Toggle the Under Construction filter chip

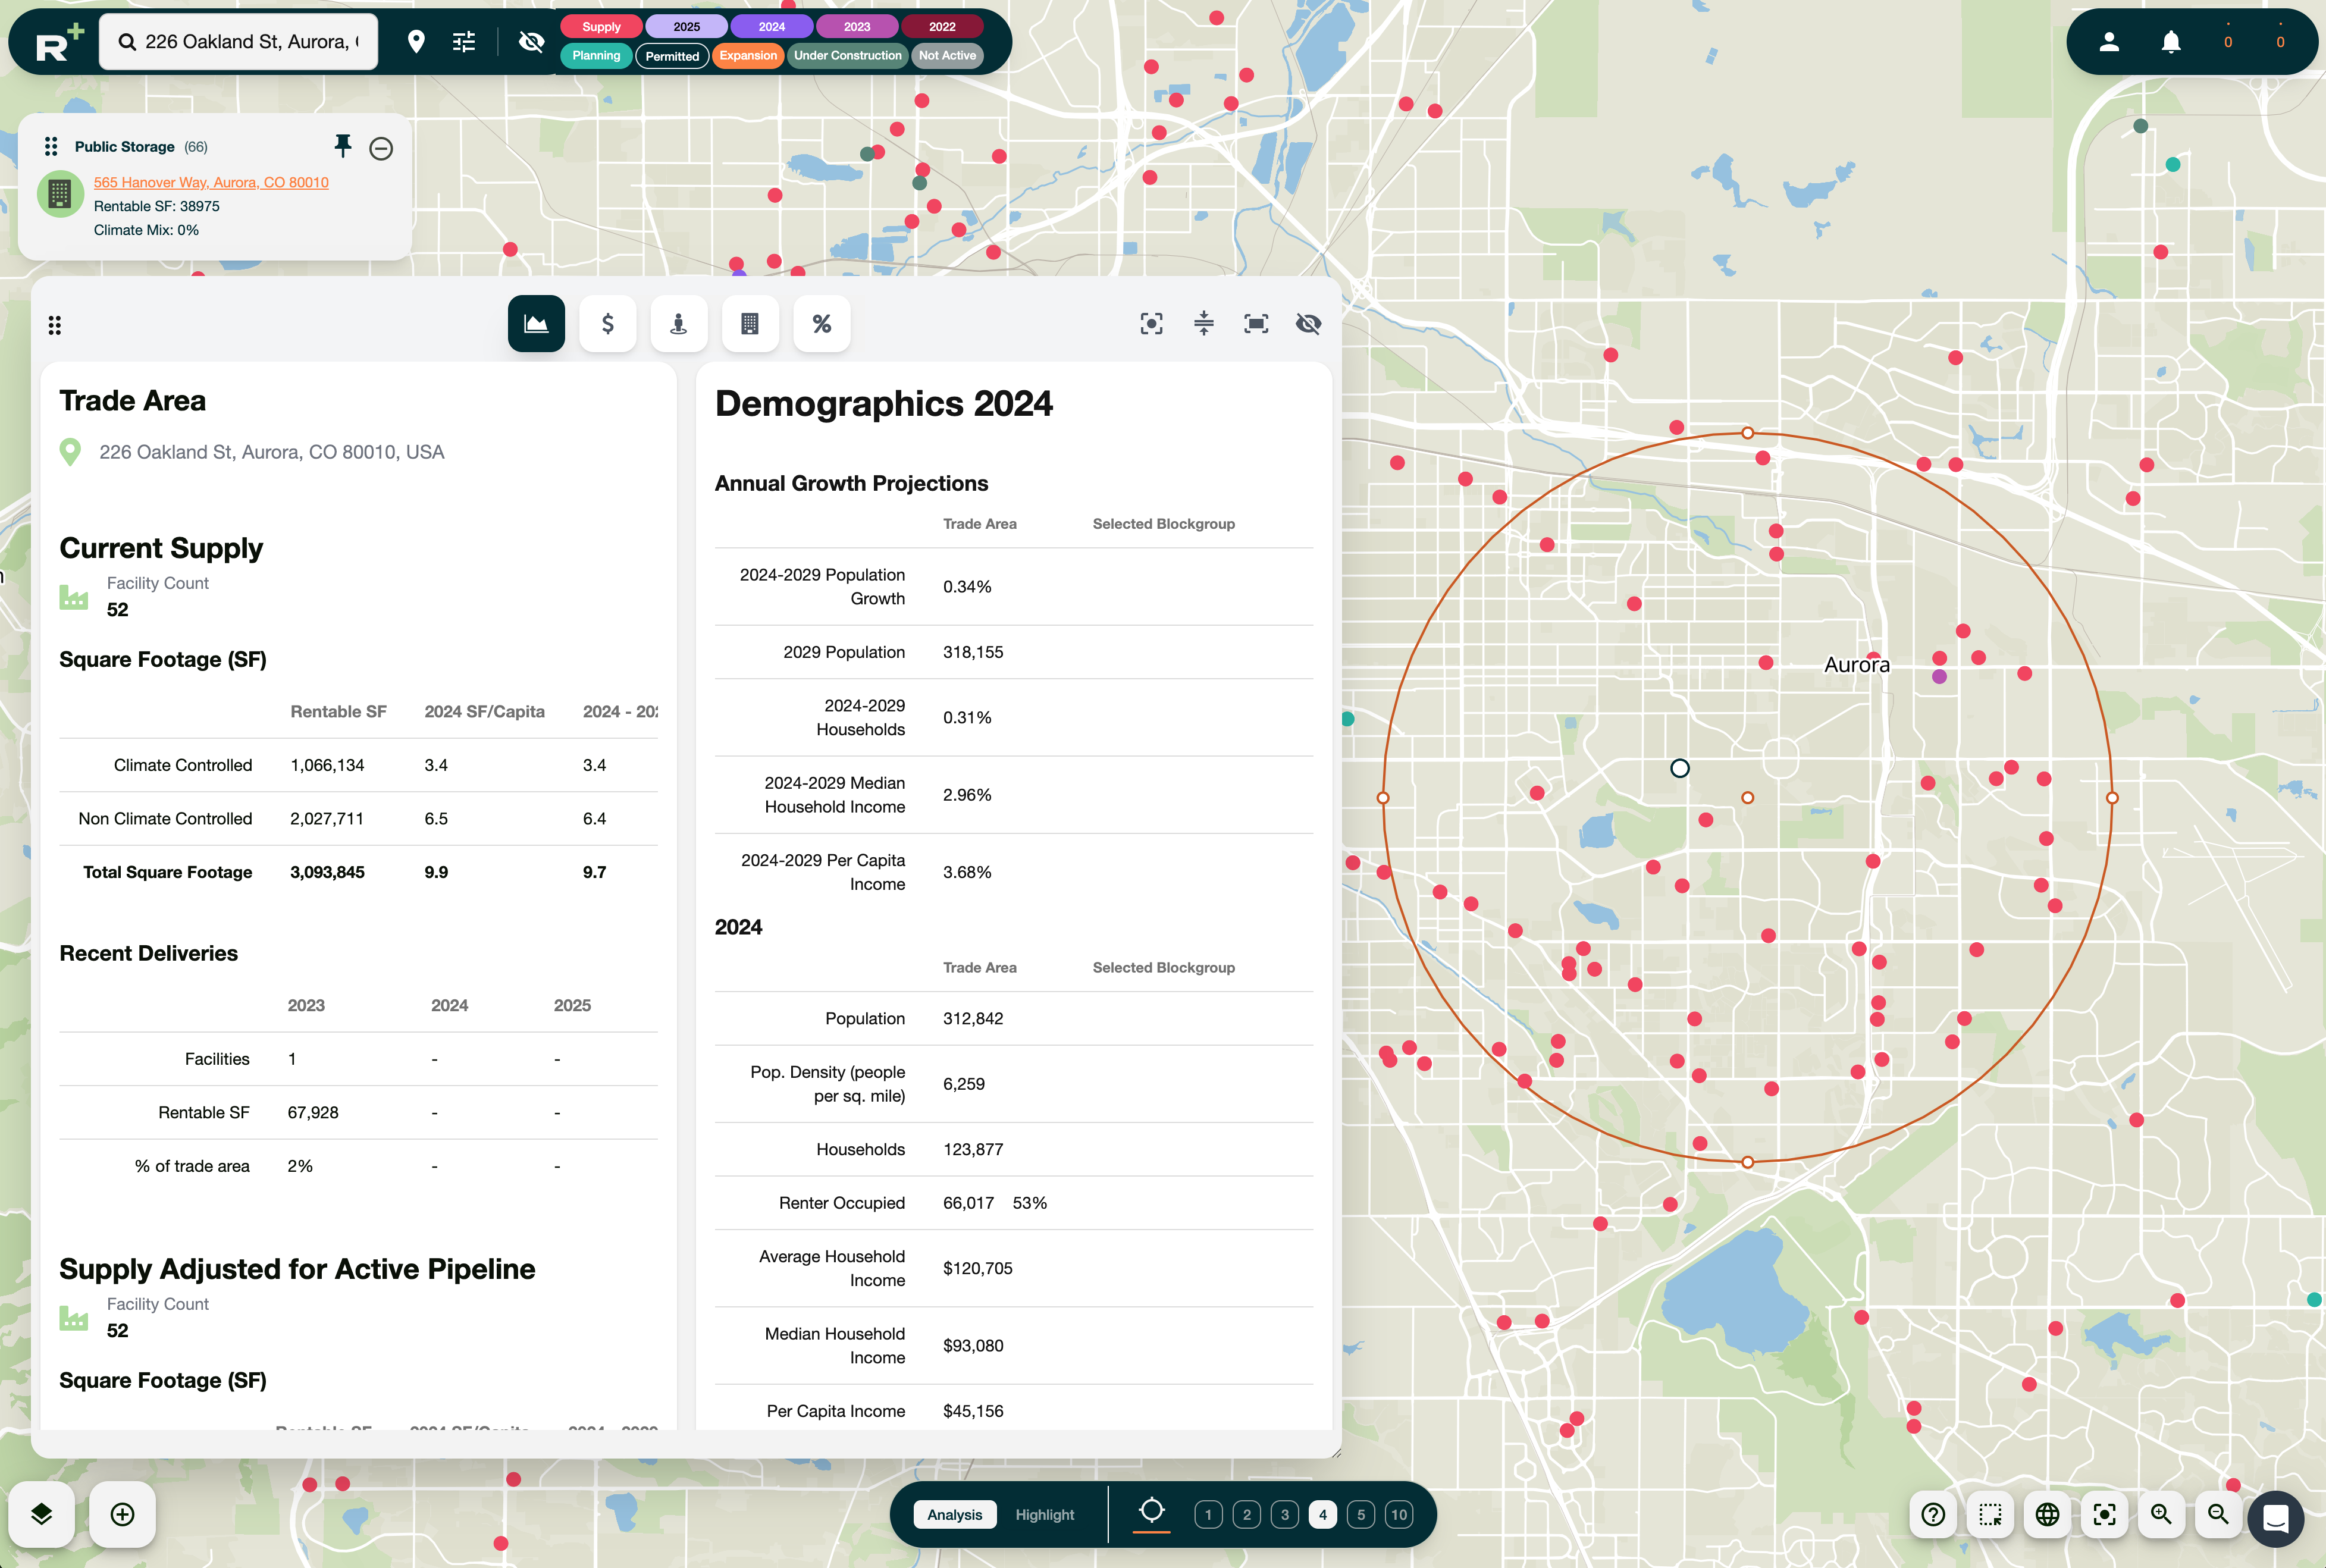tap(847, 56)
